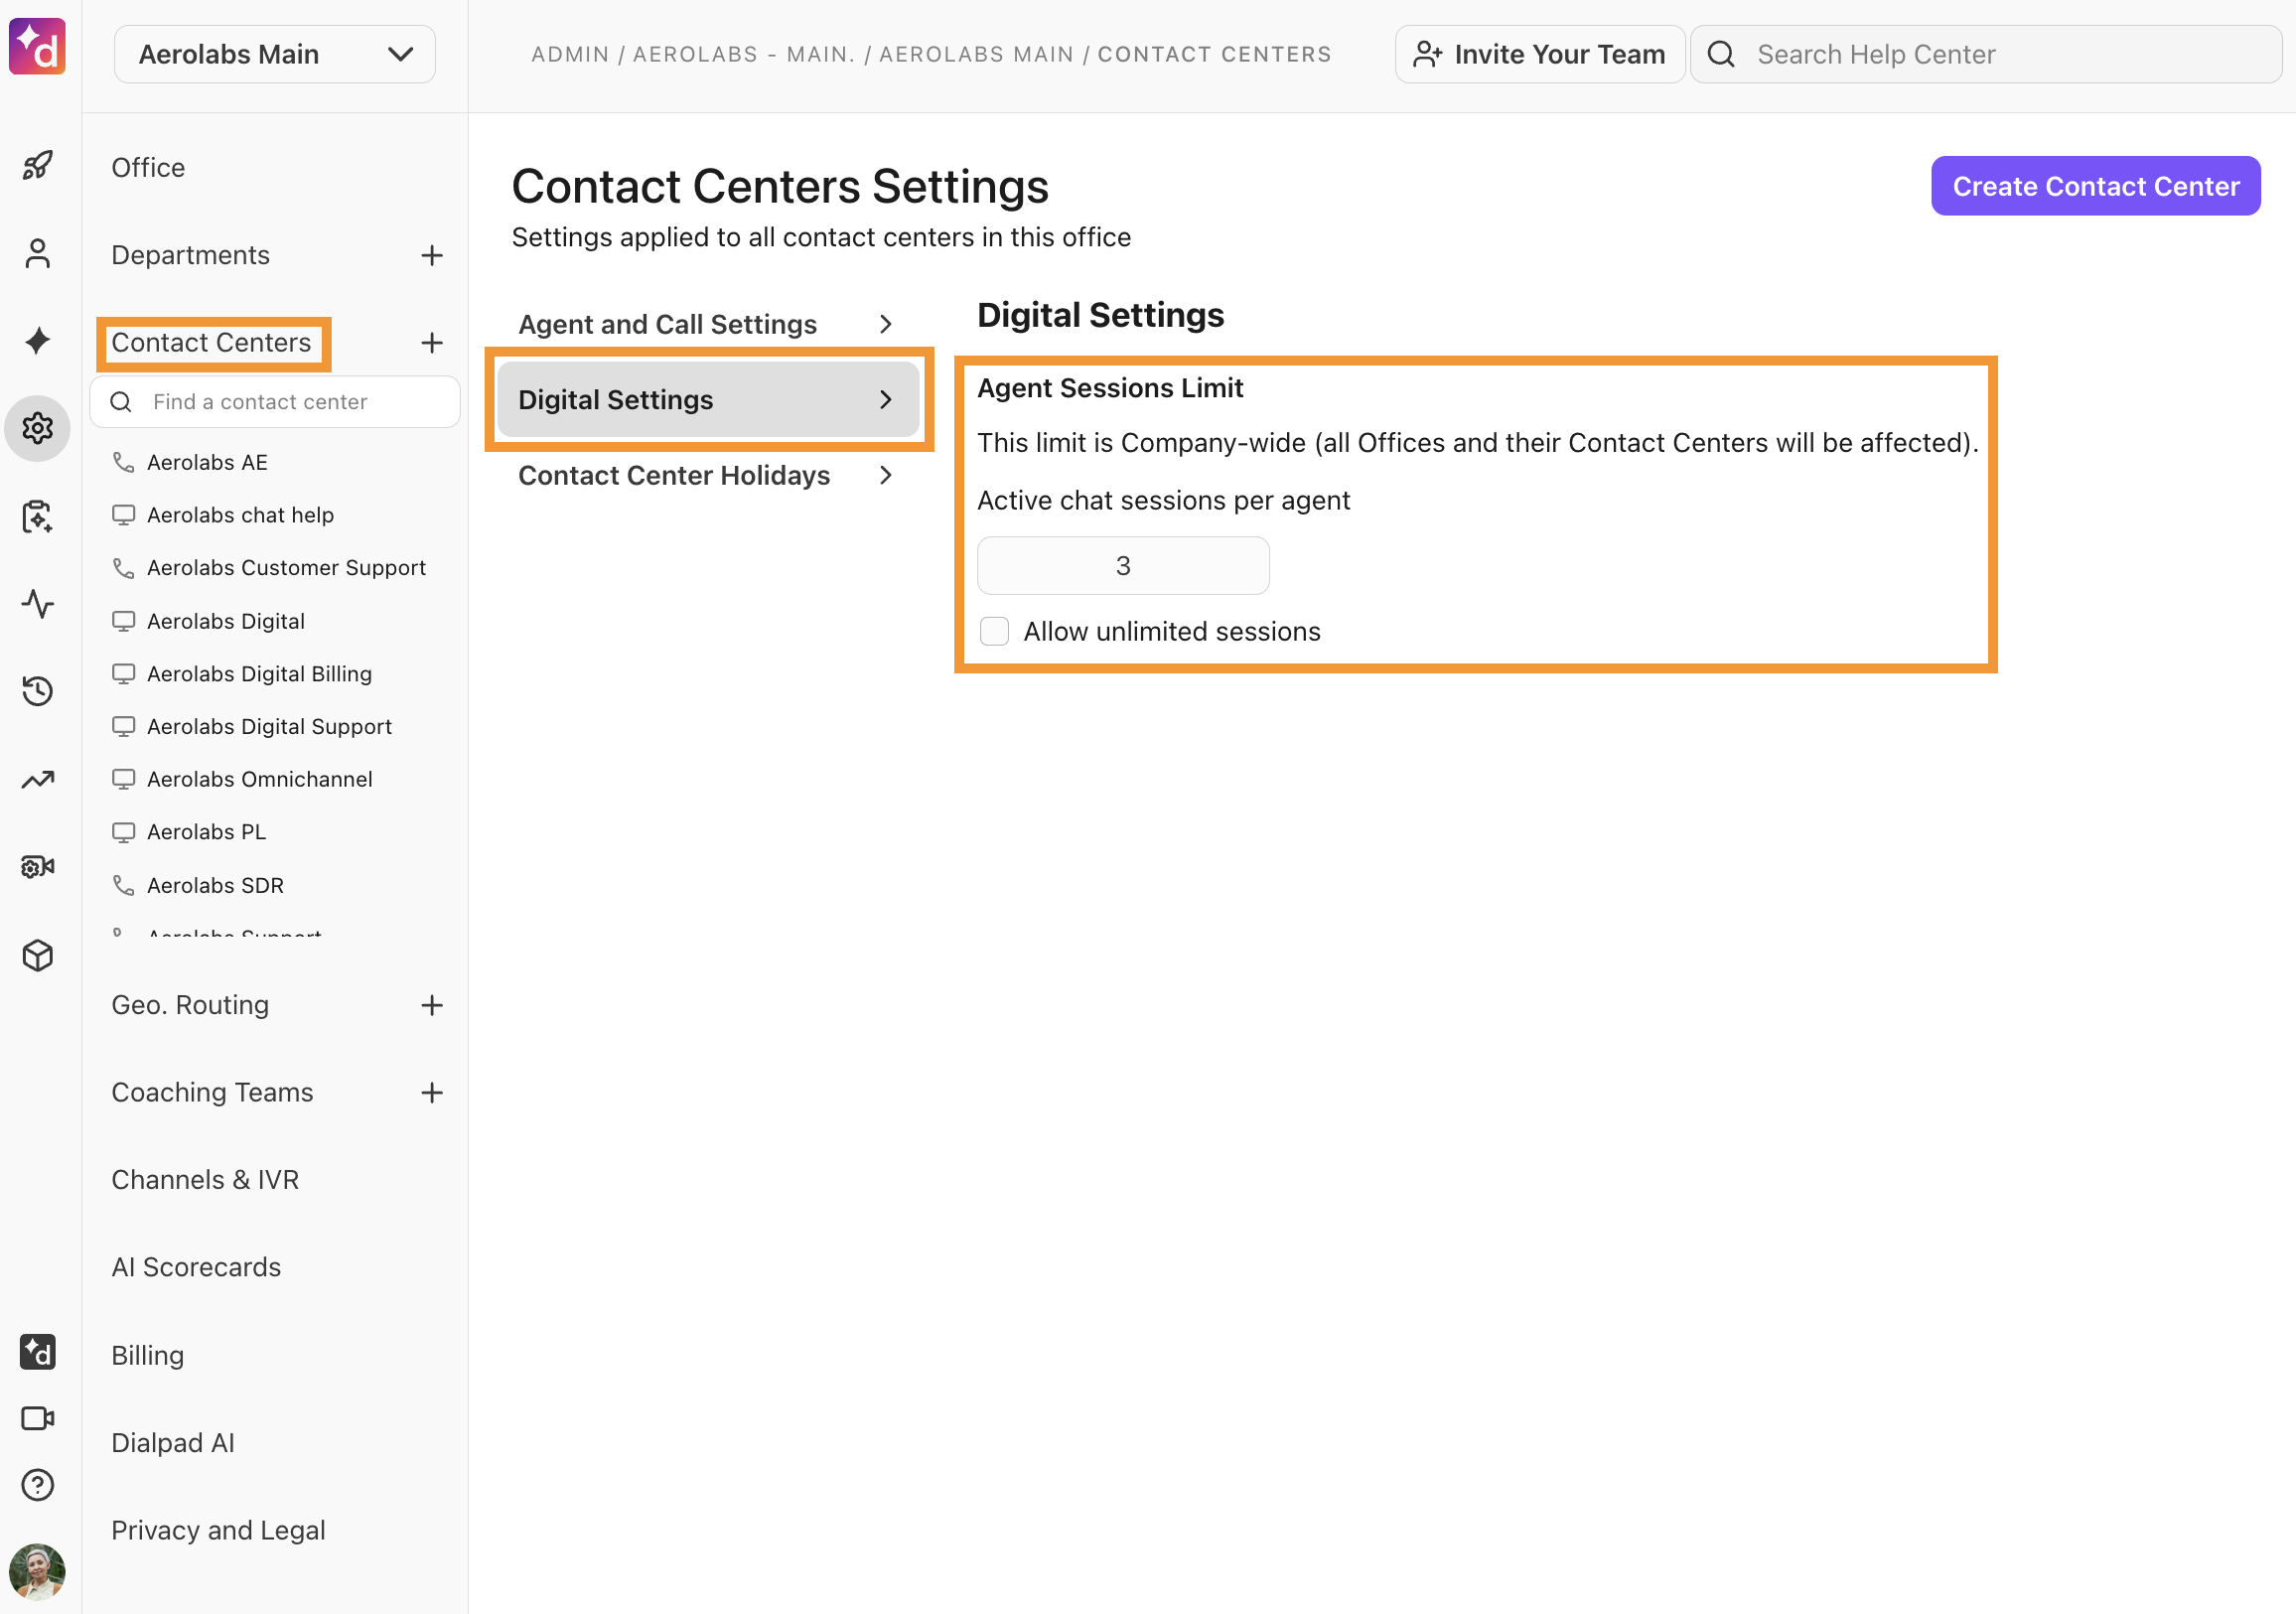Open the camera gear icon in the sidebar

[37, 866]
